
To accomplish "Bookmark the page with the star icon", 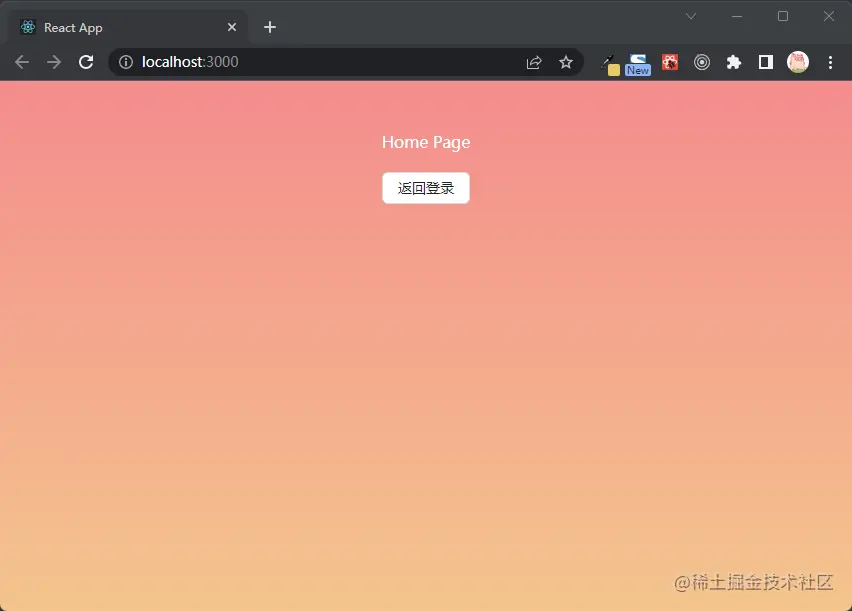I will coord(566,61).
